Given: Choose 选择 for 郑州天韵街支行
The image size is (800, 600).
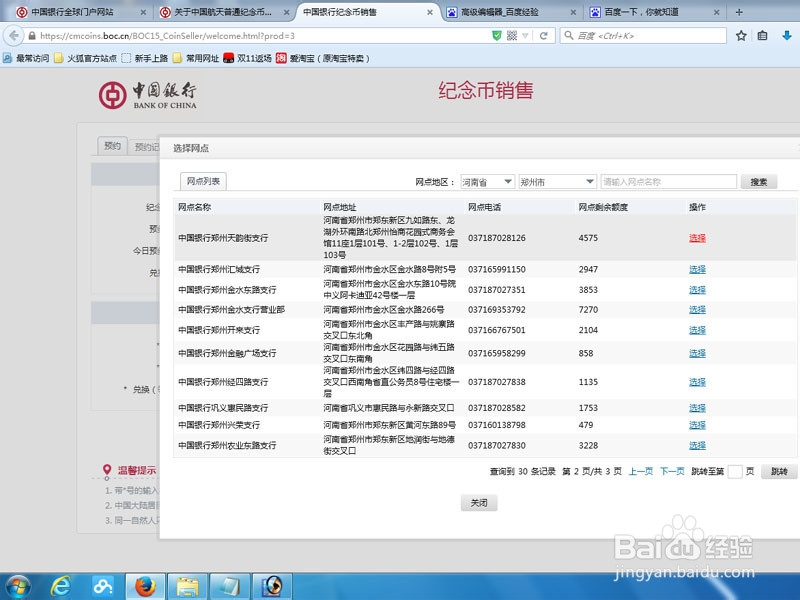Looking at the screenshot, I should click(x=697, y=238).
